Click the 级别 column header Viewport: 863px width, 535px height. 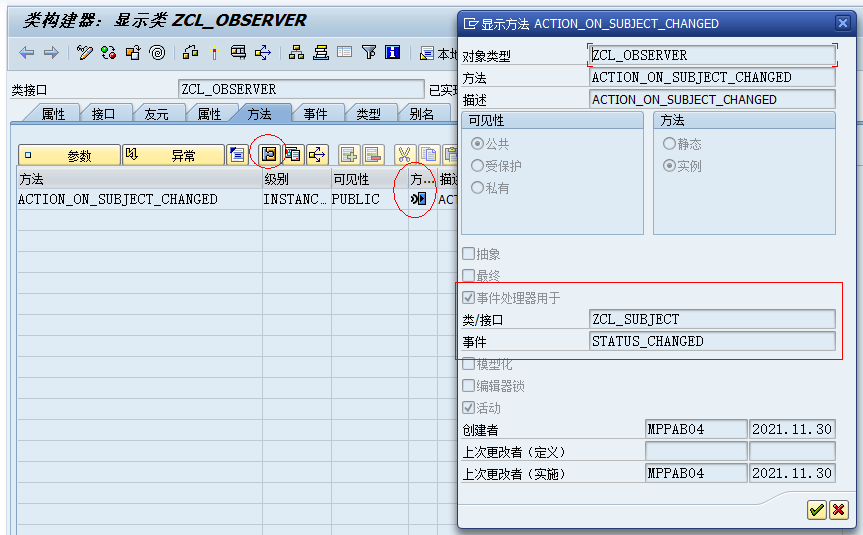(x=297, y=179)
